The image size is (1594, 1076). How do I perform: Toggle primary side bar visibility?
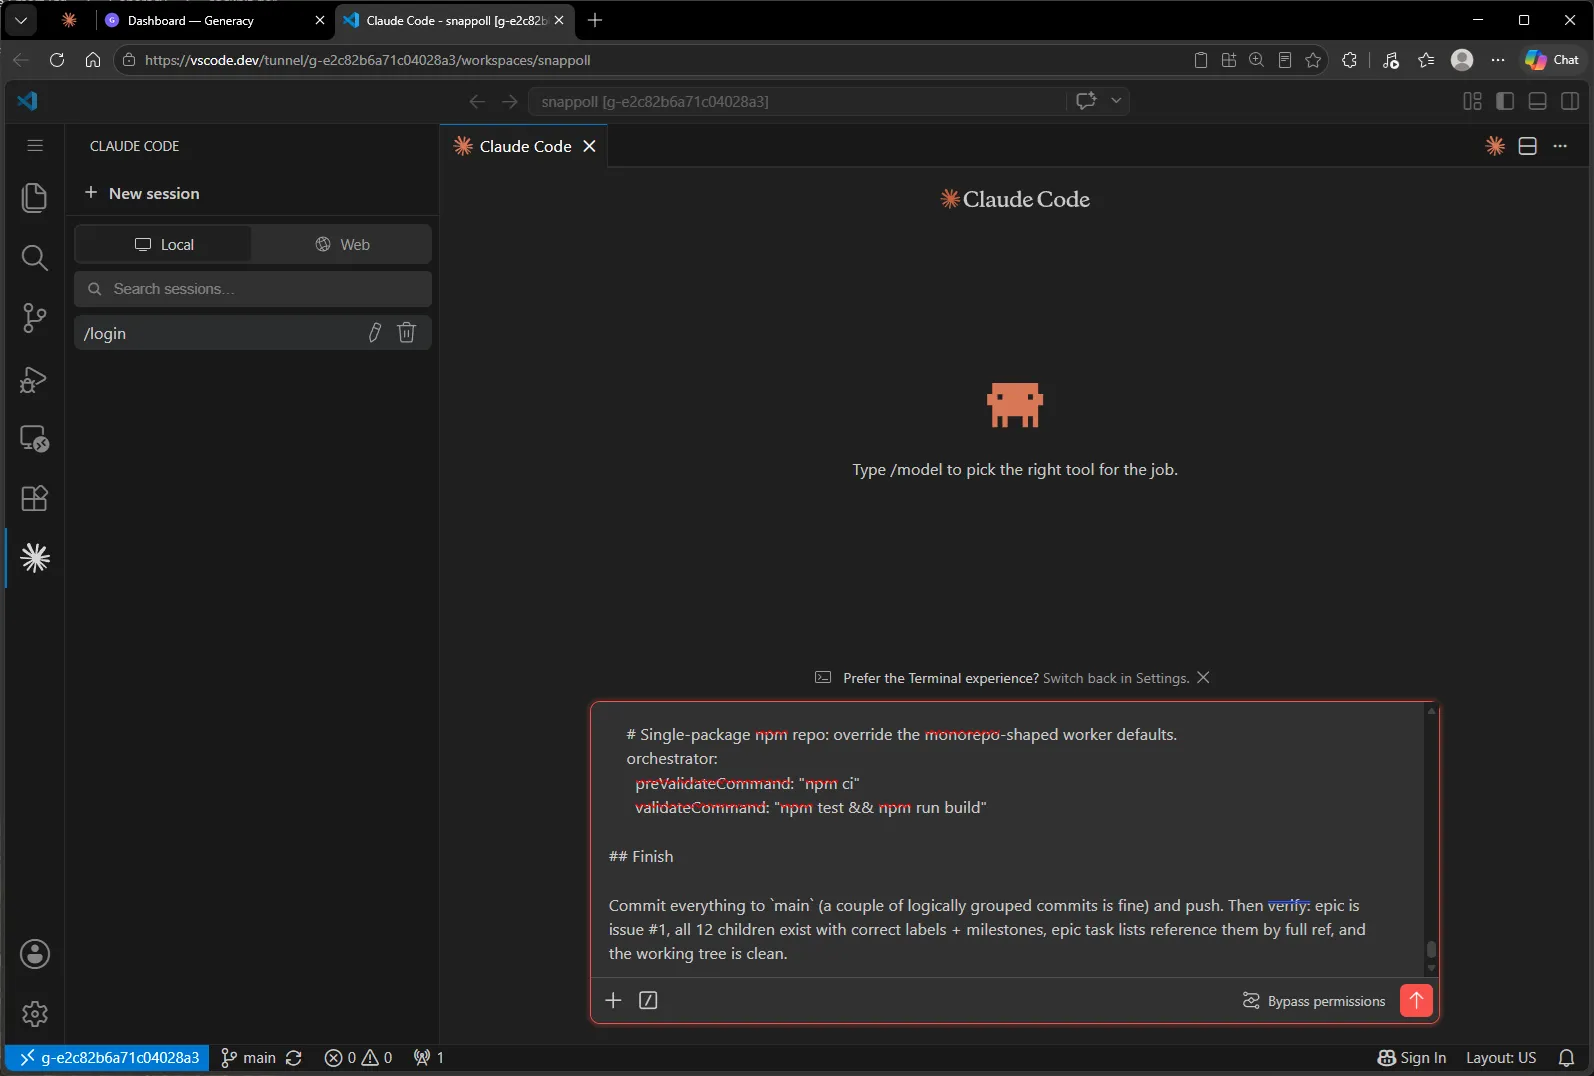tap(1505, 101)
